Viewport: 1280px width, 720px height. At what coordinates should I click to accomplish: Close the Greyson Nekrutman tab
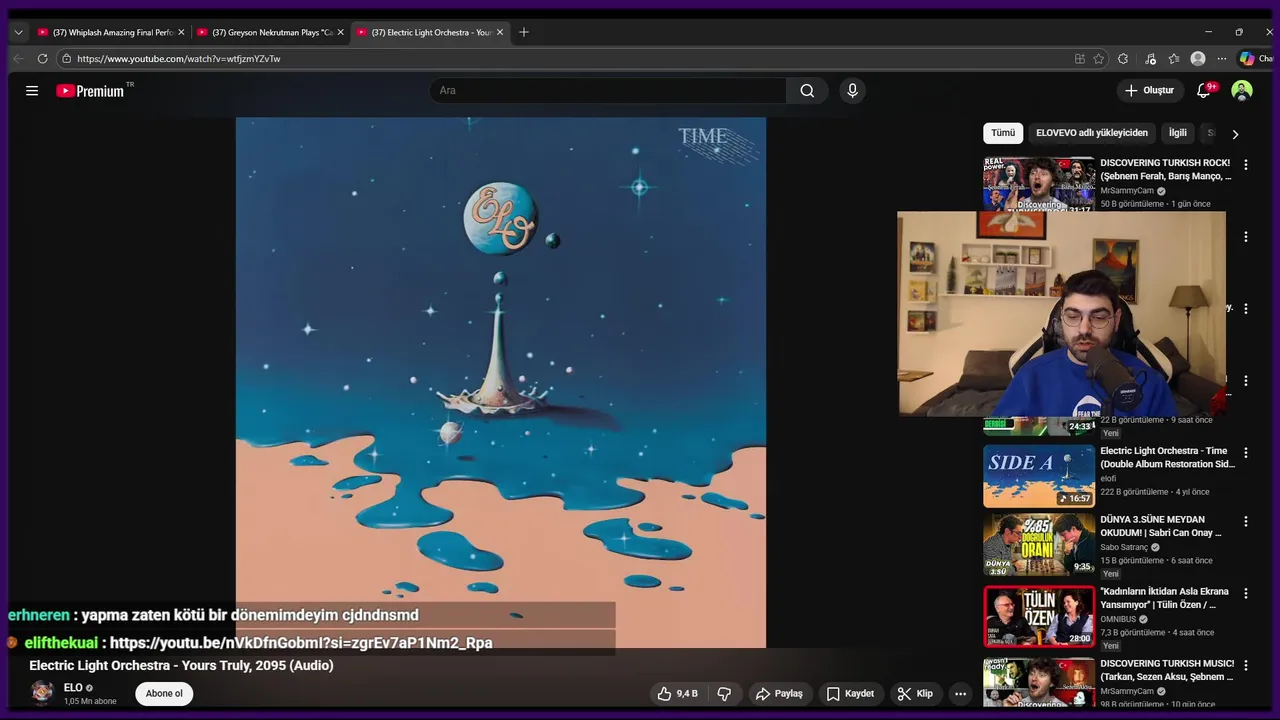pos(340,32)
